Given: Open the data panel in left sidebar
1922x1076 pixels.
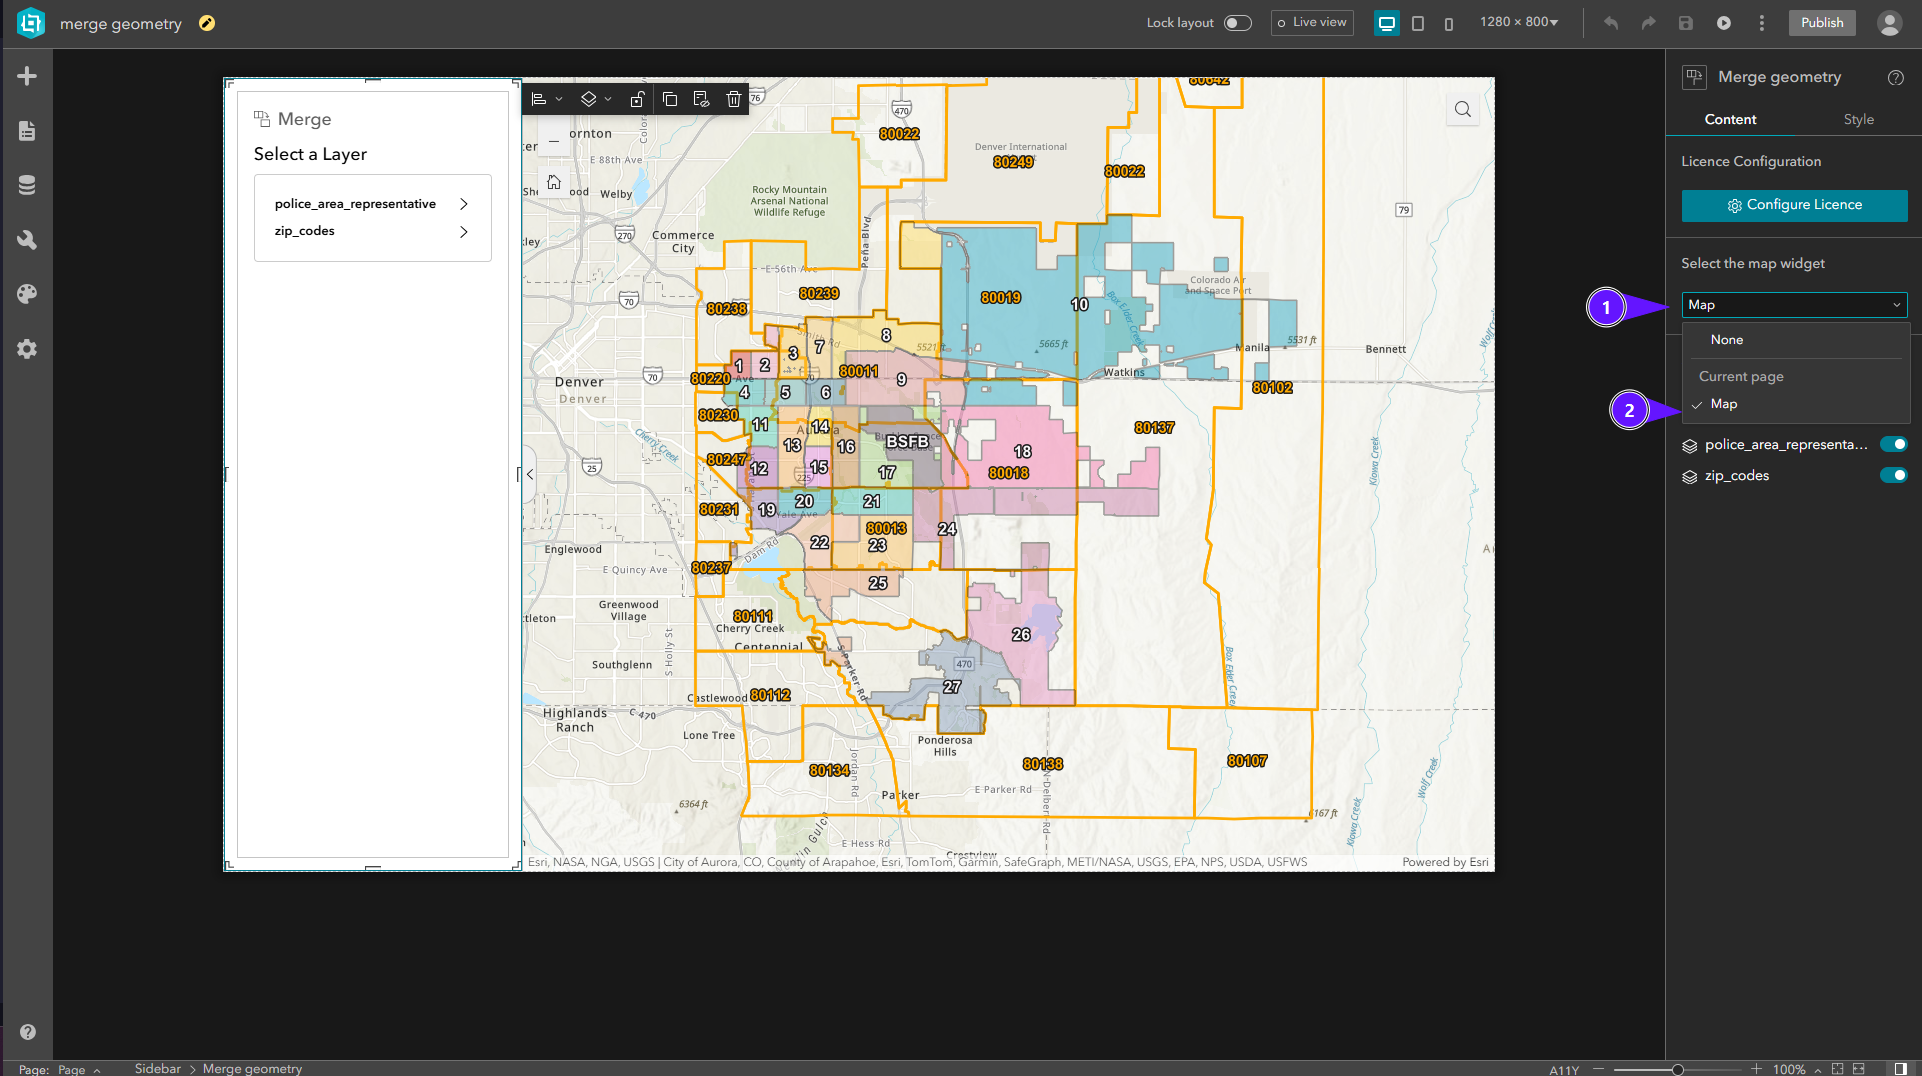Looking at the screenshot, I should point(27,184).
